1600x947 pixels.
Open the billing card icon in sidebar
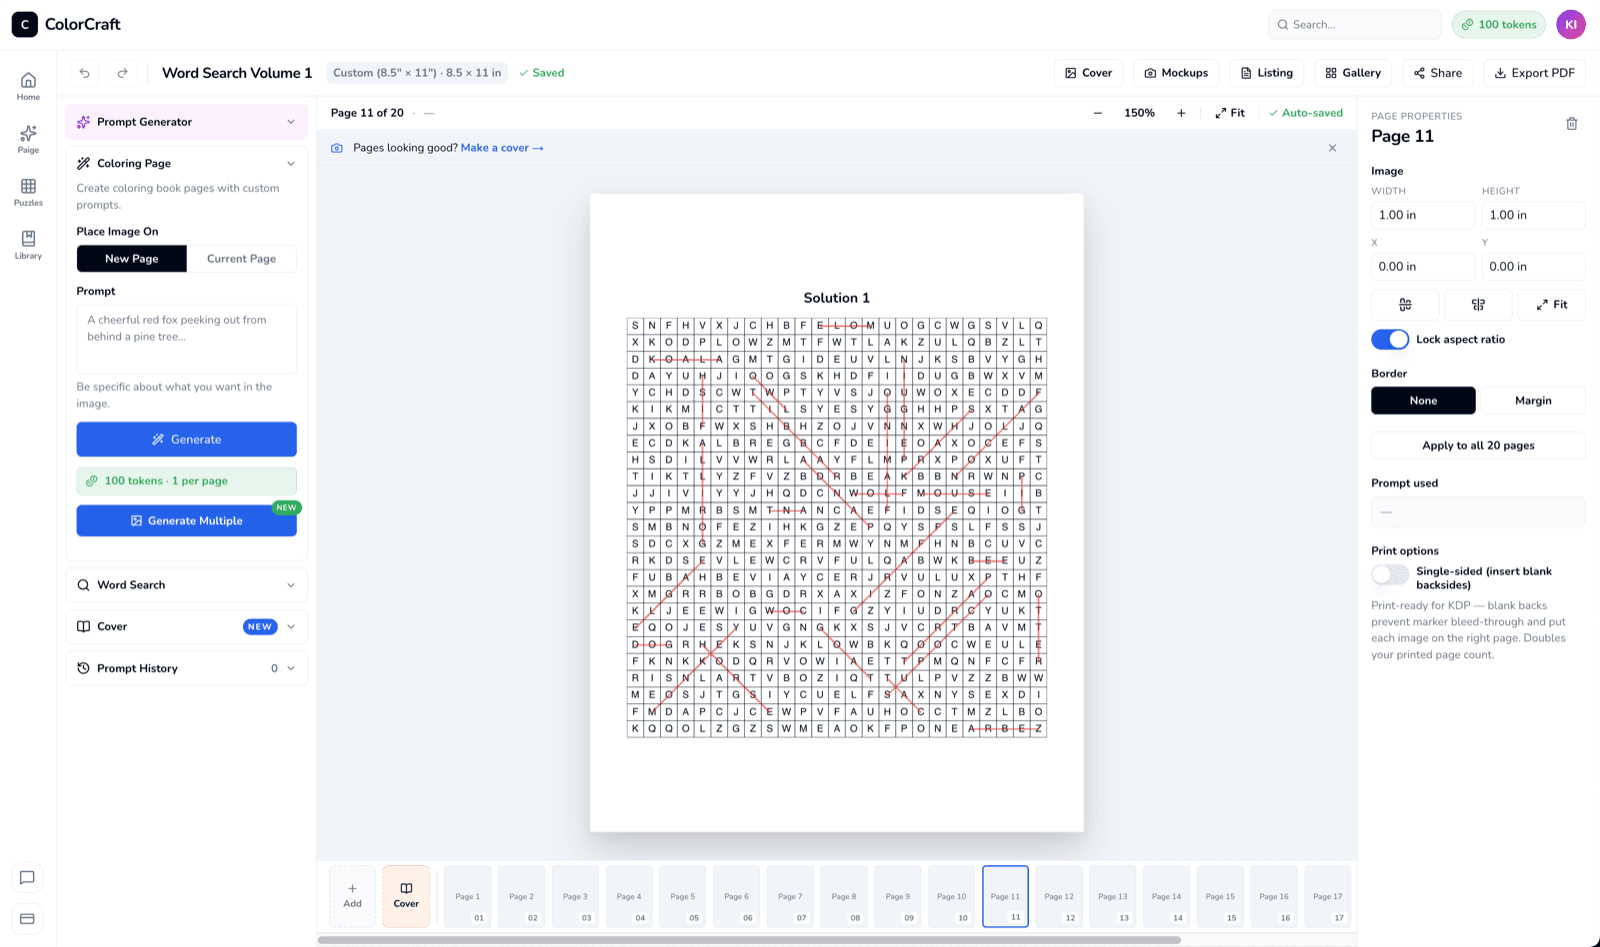coord(27,918)
